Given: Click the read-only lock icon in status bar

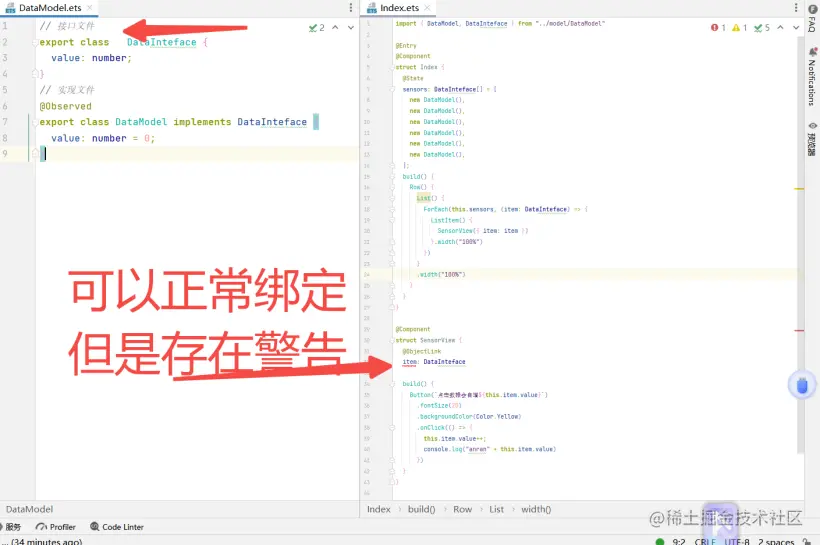Looking at the screenshot, I should click(x=807, y=541).
